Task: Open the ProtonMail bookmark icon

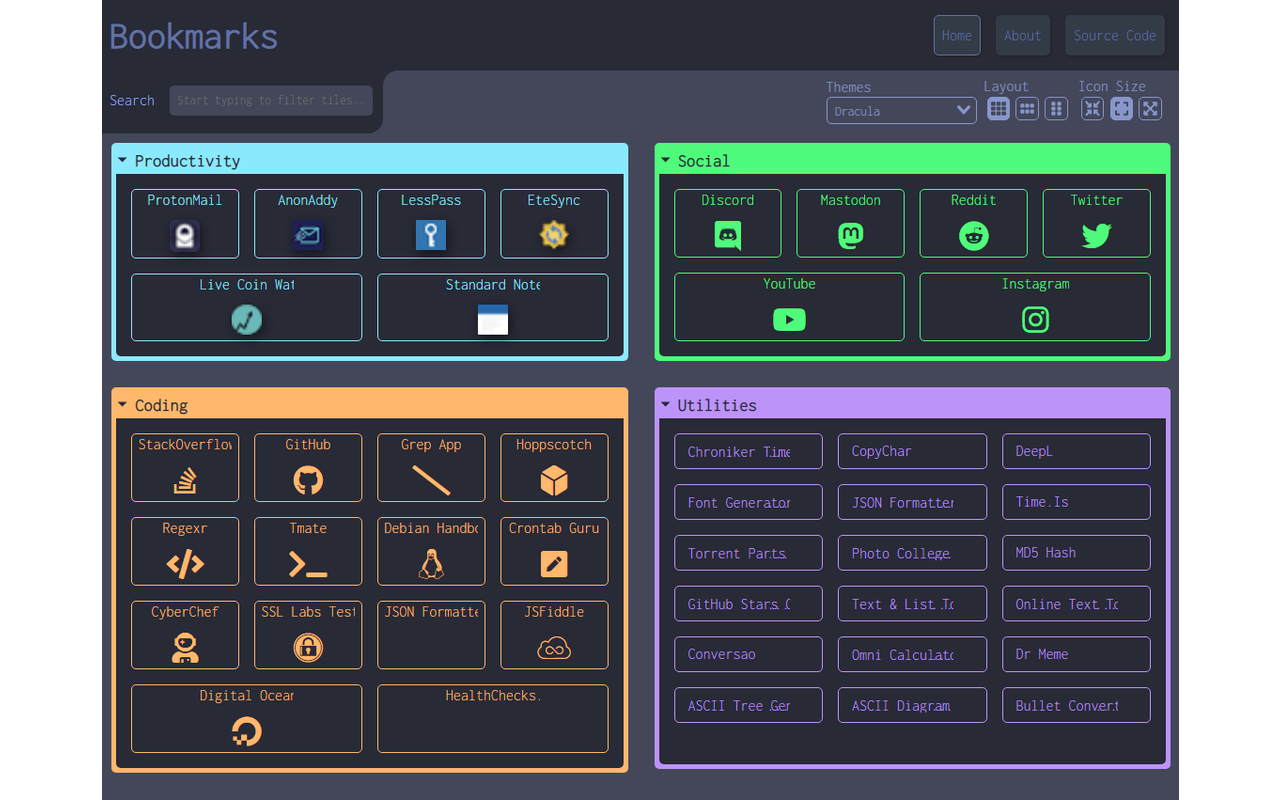Action: 185,236
